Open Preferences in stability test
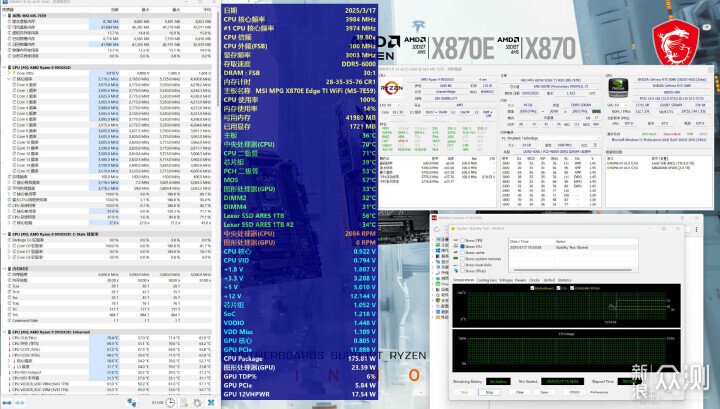This screenshot has height=409, width=720. (599, 392)
